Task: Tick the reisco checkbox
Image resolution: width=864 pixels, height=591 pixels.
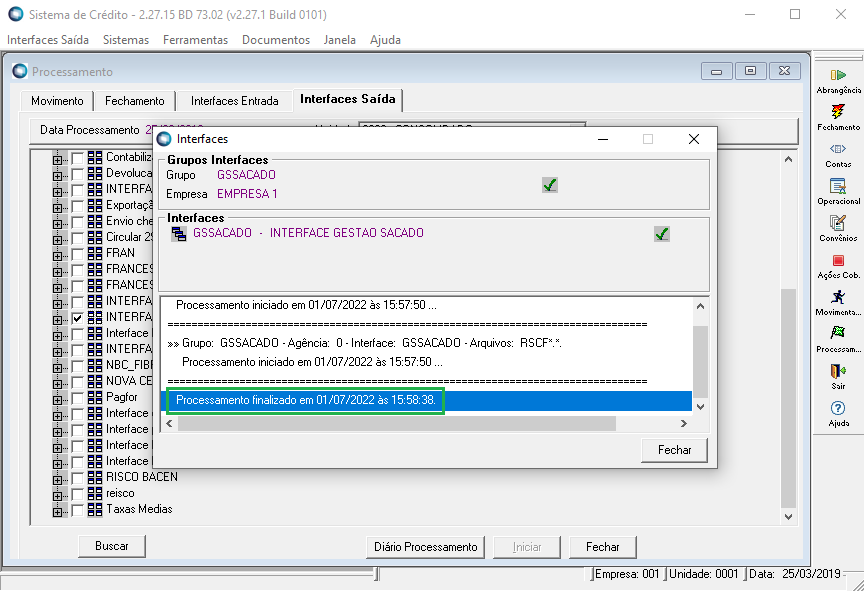Action: click(x=77, y=495)
